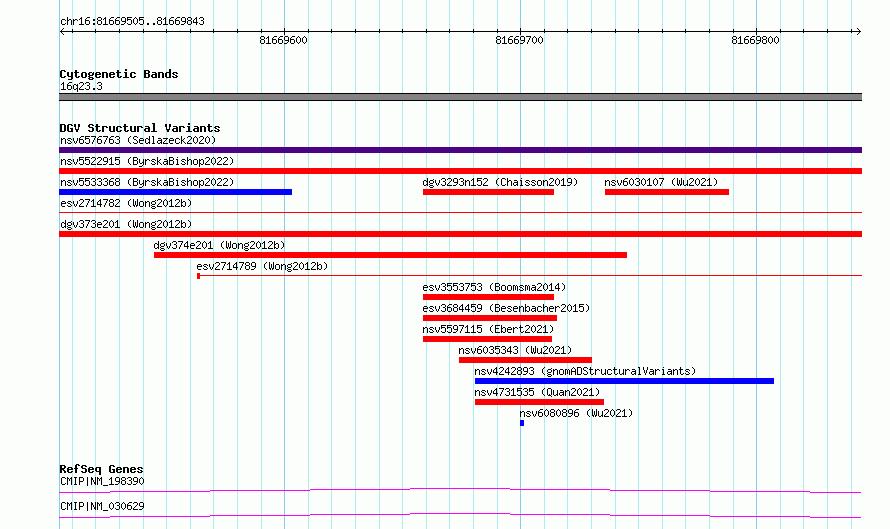Click the nsv5533368 (ByrskaBishop2022) label
Image resolution: width=890 pixels, height=529 pixels.
pyautogui.click(x=147, y=182)
